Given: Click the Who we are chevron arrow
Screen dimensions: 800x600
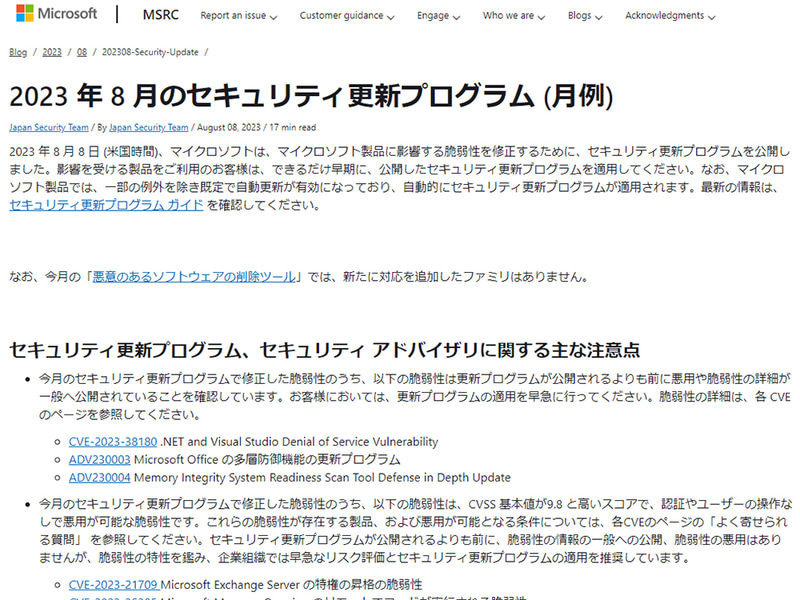Looking at the screenshot, I should (x=541, y=17).
